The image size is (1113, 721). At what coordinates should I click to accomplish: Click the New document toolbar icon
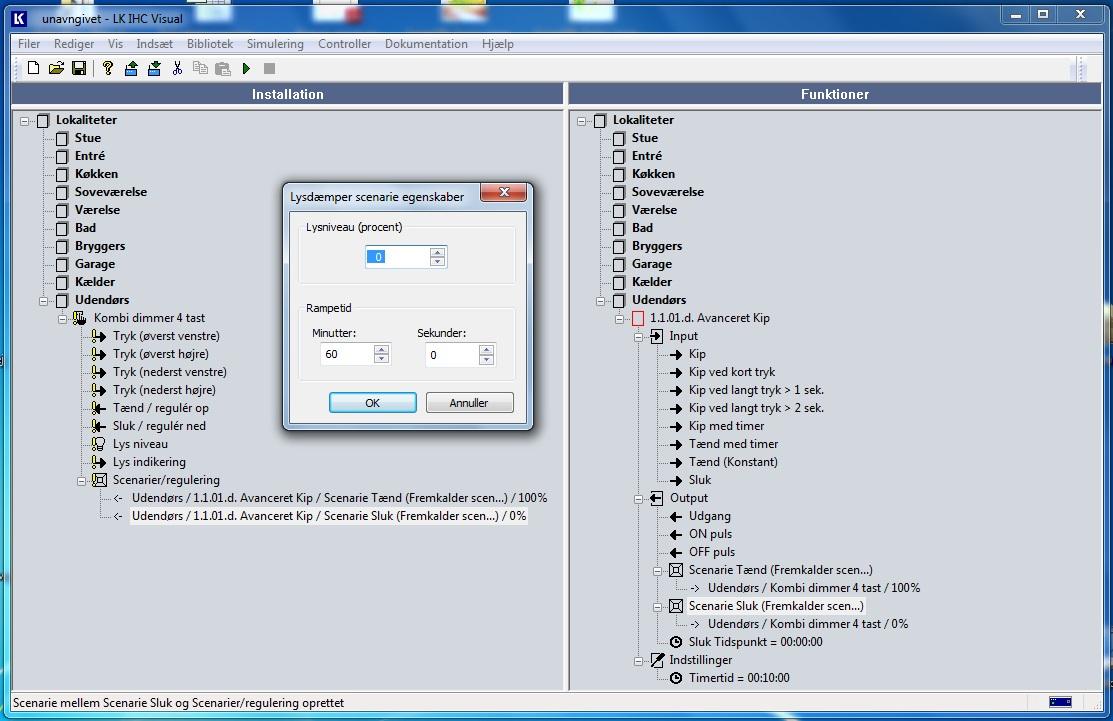pos(33,68)
